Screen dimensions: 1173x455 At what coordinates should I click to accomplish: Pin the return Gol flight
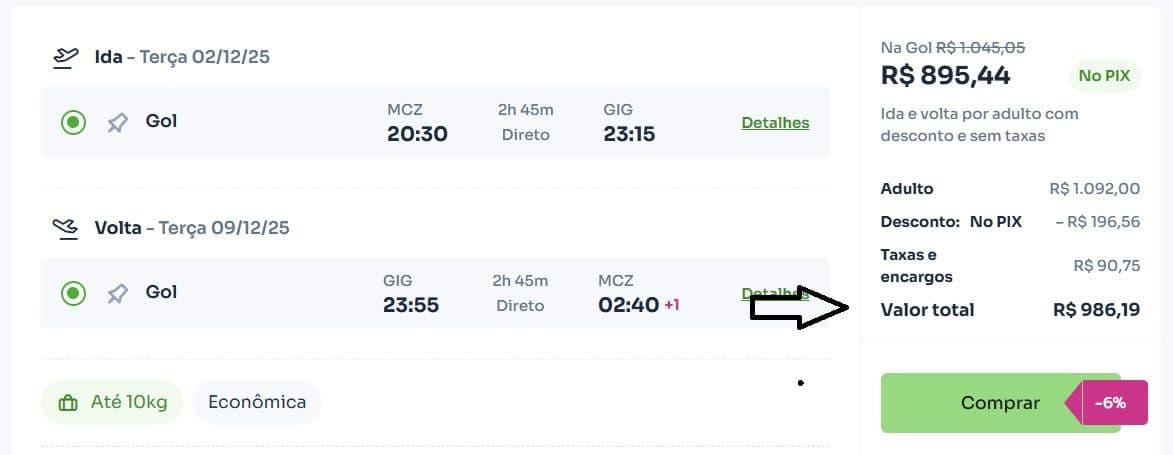pyautogui.click(x=118, y=293)
